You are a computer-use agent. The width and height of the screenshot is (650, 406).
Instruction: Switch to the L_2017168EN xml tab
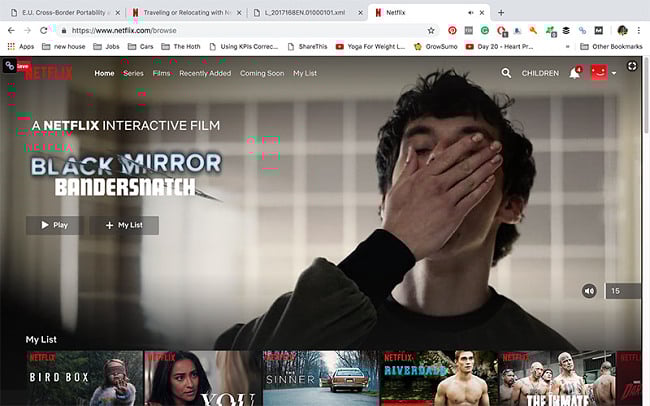pos(308,13)
